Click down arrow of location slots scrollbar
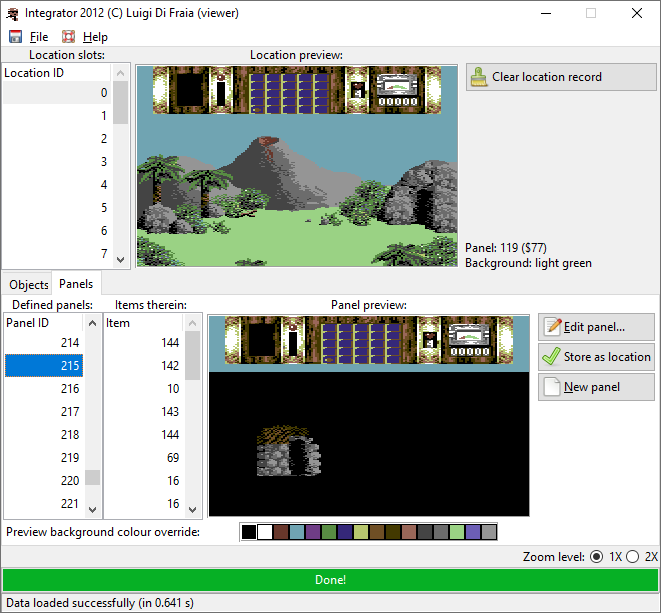The image size is (661, 613). [121, 260]
